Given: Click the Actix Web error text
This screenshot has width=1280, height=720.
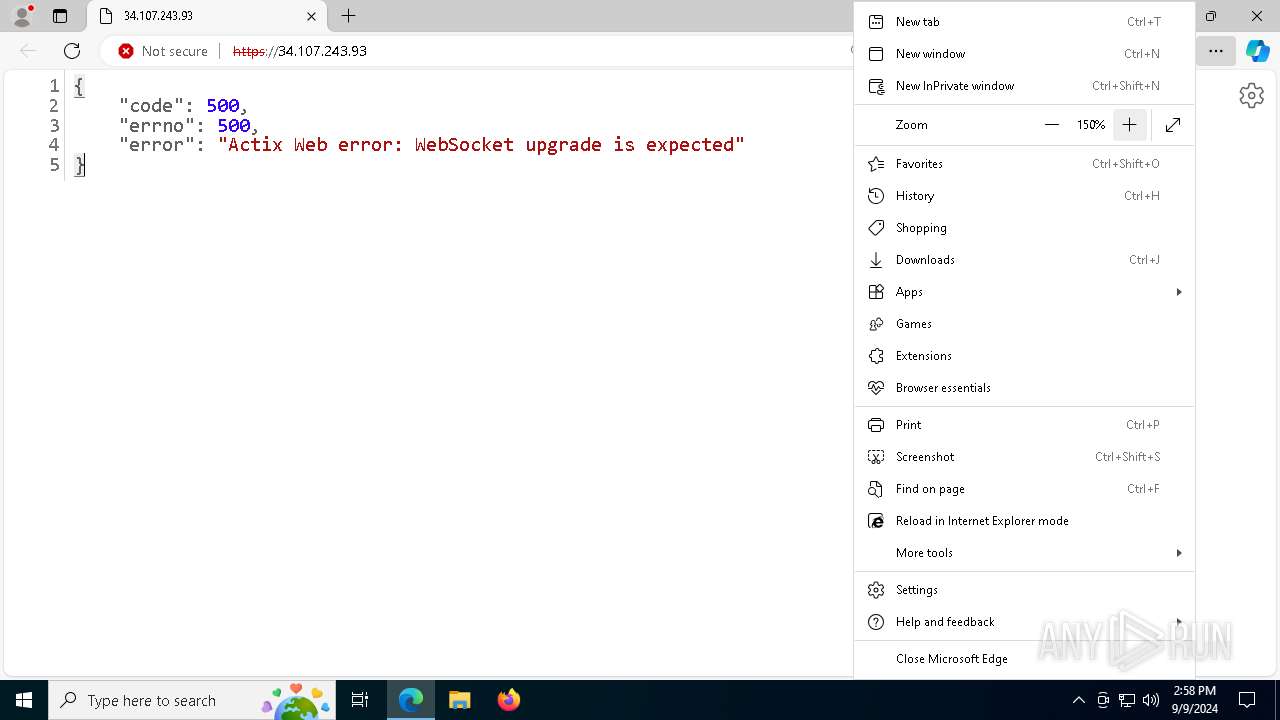Looking at the screenshot, I should 481,145.
